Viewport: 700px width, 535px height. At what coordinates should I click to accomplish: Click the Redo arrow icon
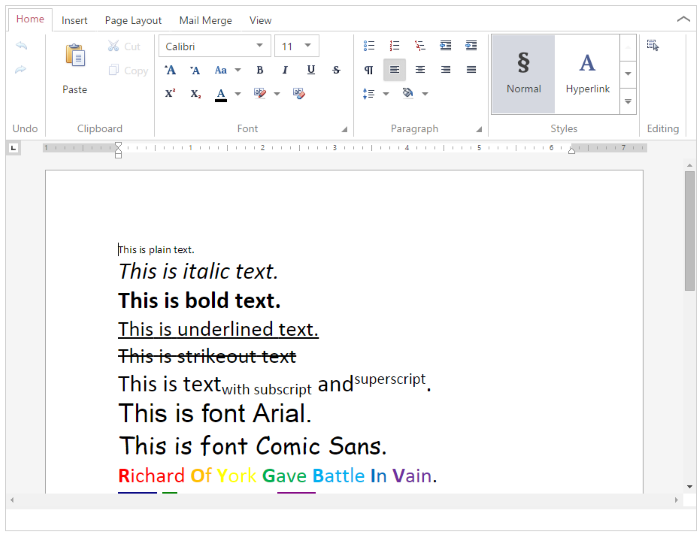21,70
